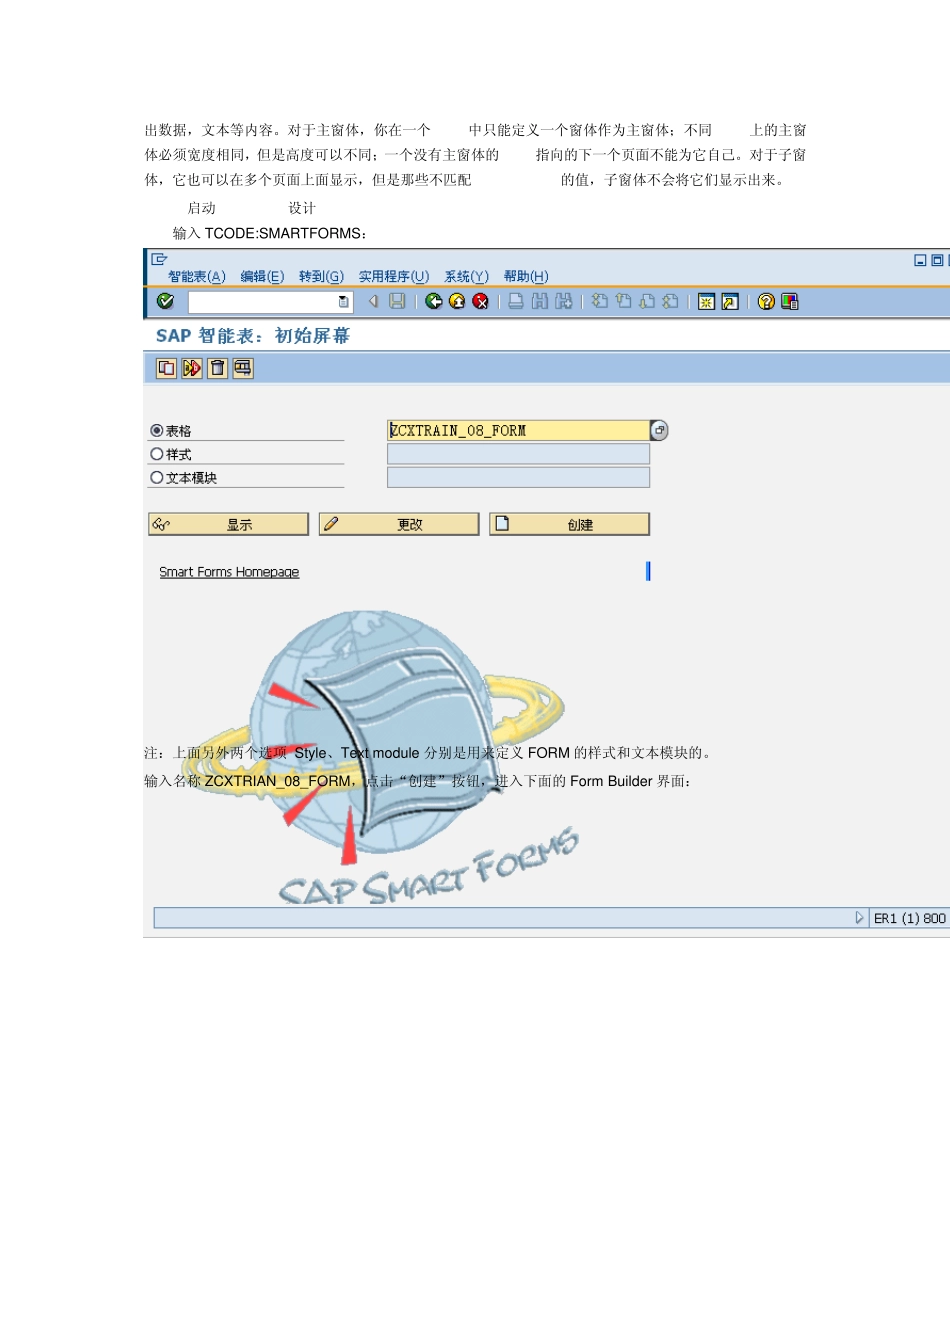Screen dimensions: 950x1344
Task: Maximize the SAP window
Action: pyautogui.click(x=937, y=260)
